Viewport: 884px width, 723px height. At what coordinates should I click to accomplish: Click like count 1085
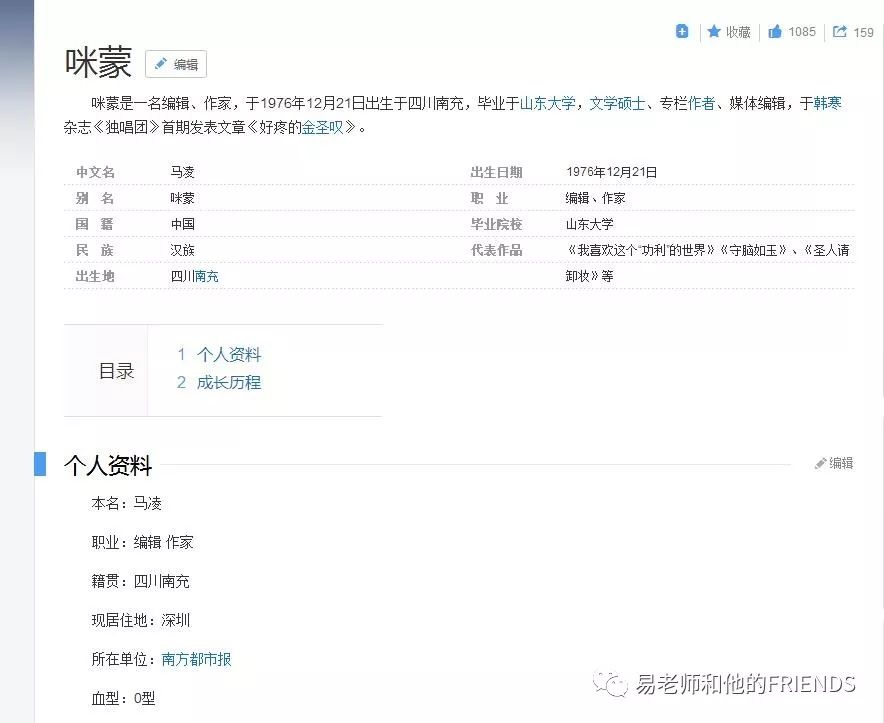pyautogui.click(x=802, y=32)
